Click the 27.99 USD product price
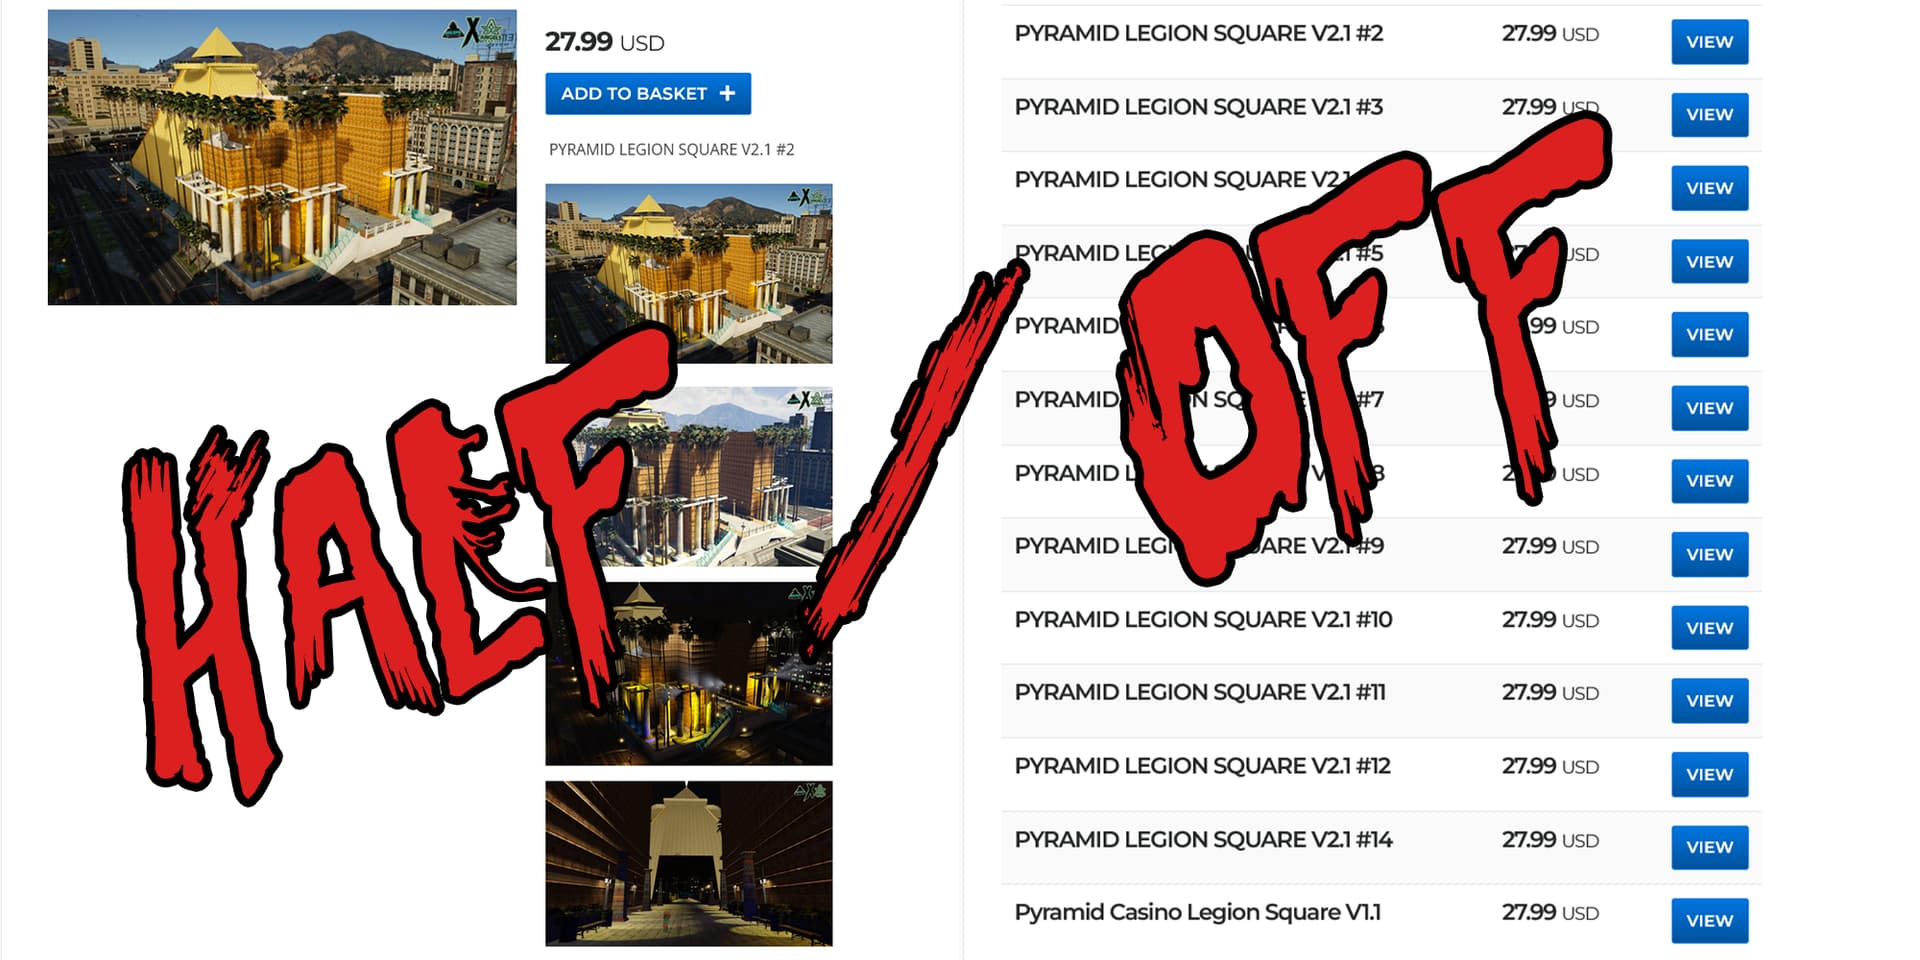The image size is (1920, 960). 604,42
